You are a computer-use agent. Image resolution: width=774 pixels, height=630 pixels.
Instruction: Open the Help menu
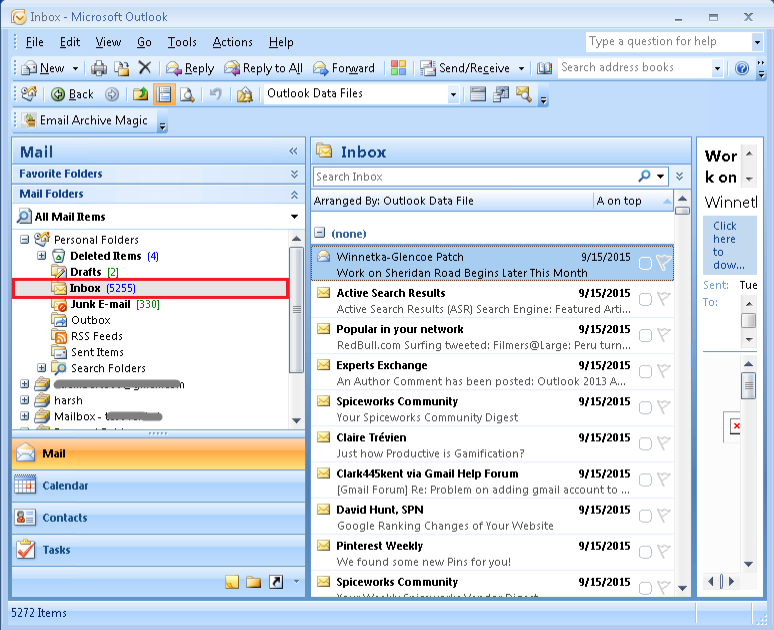[x=281, y=42]
